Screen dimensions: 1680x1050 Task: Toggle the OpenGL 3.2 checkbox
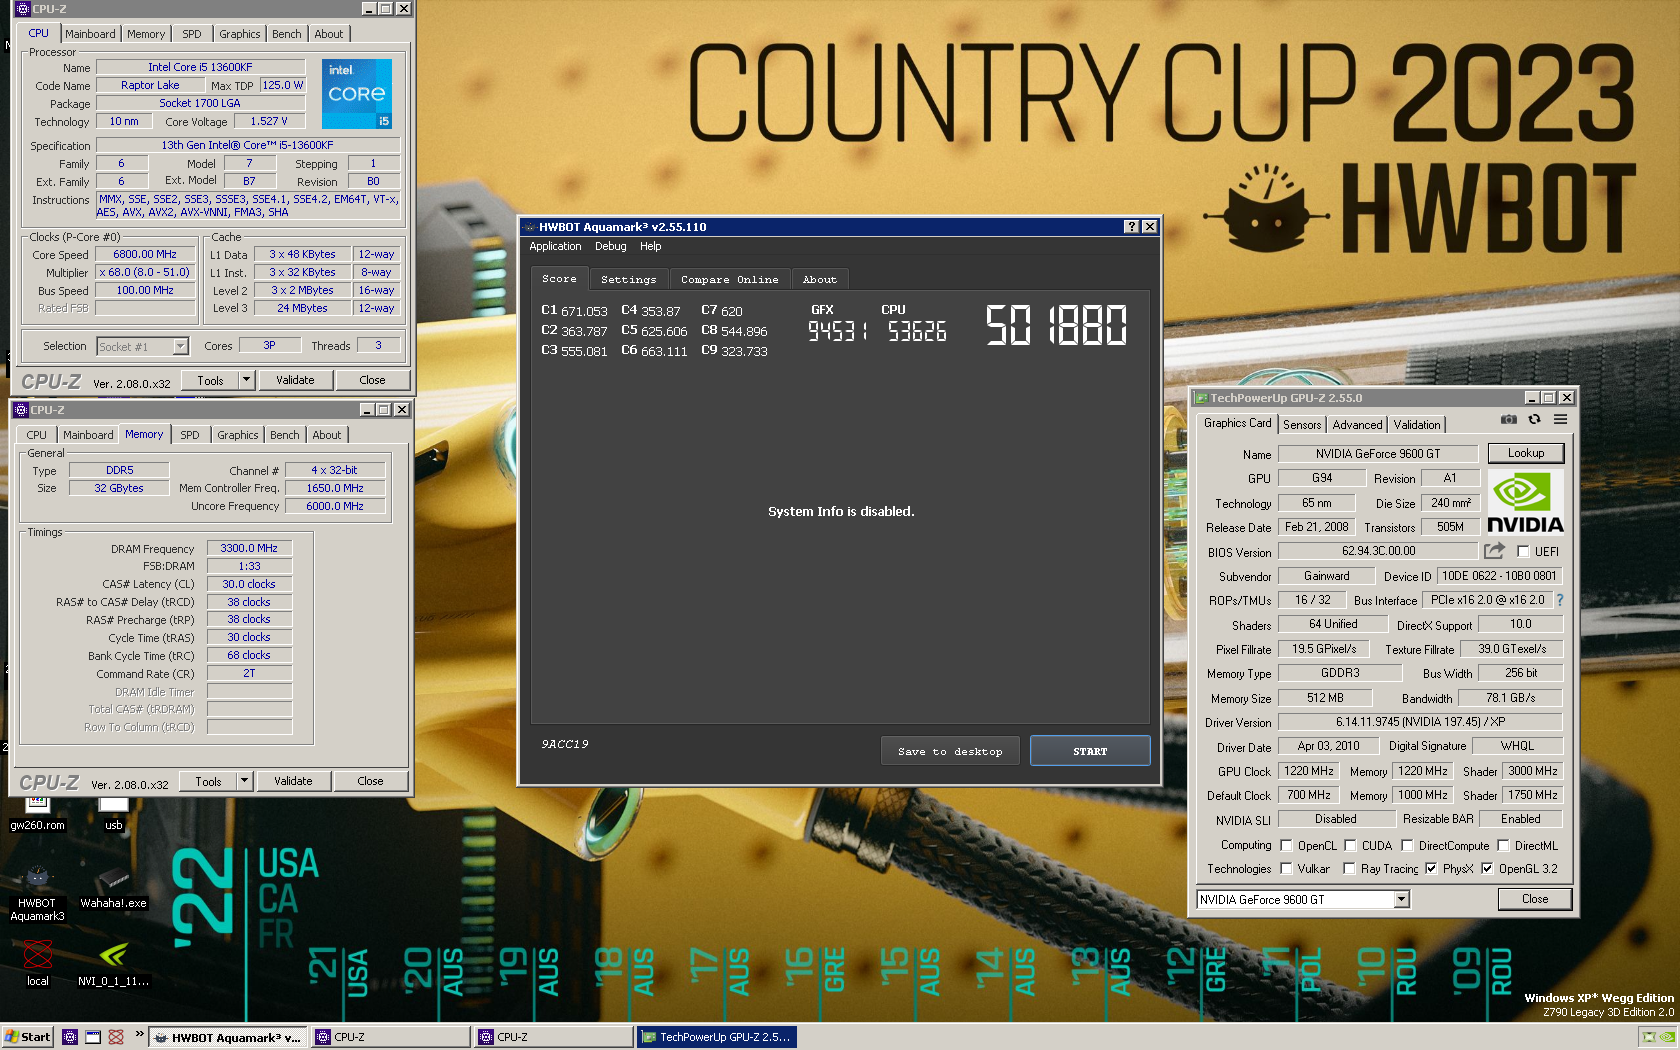[x=1487, y=869]
